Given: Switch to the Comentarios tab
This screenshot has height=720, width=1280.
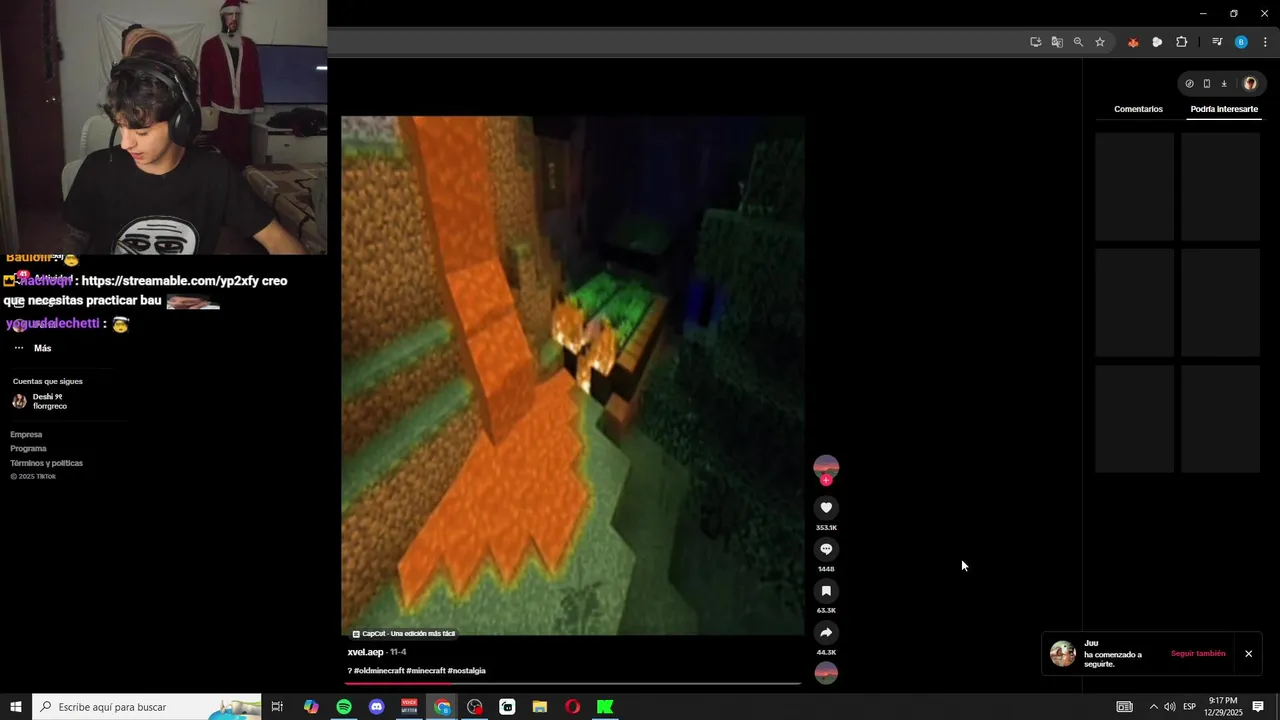Looking at the screenshot, I should point(1138,109).
